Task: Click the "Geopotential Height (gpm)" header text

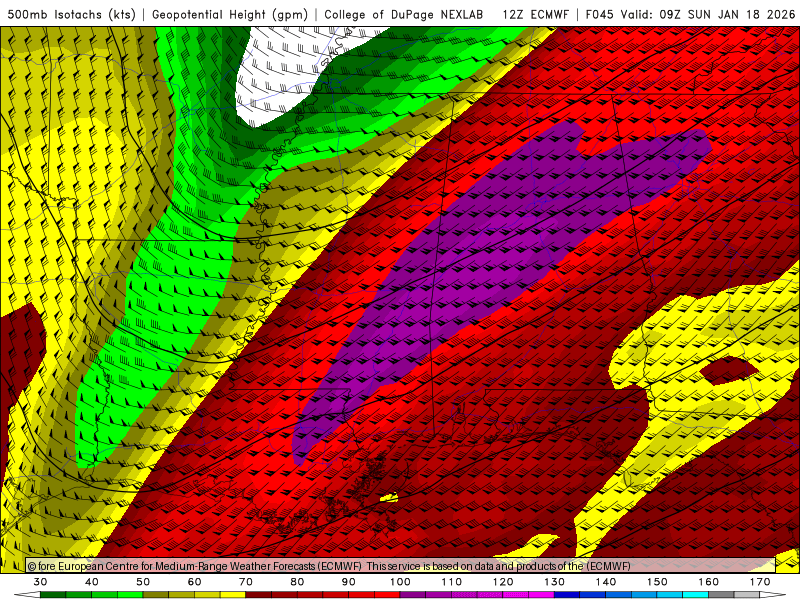Action: pyautogui.click(x=230, y=14)
